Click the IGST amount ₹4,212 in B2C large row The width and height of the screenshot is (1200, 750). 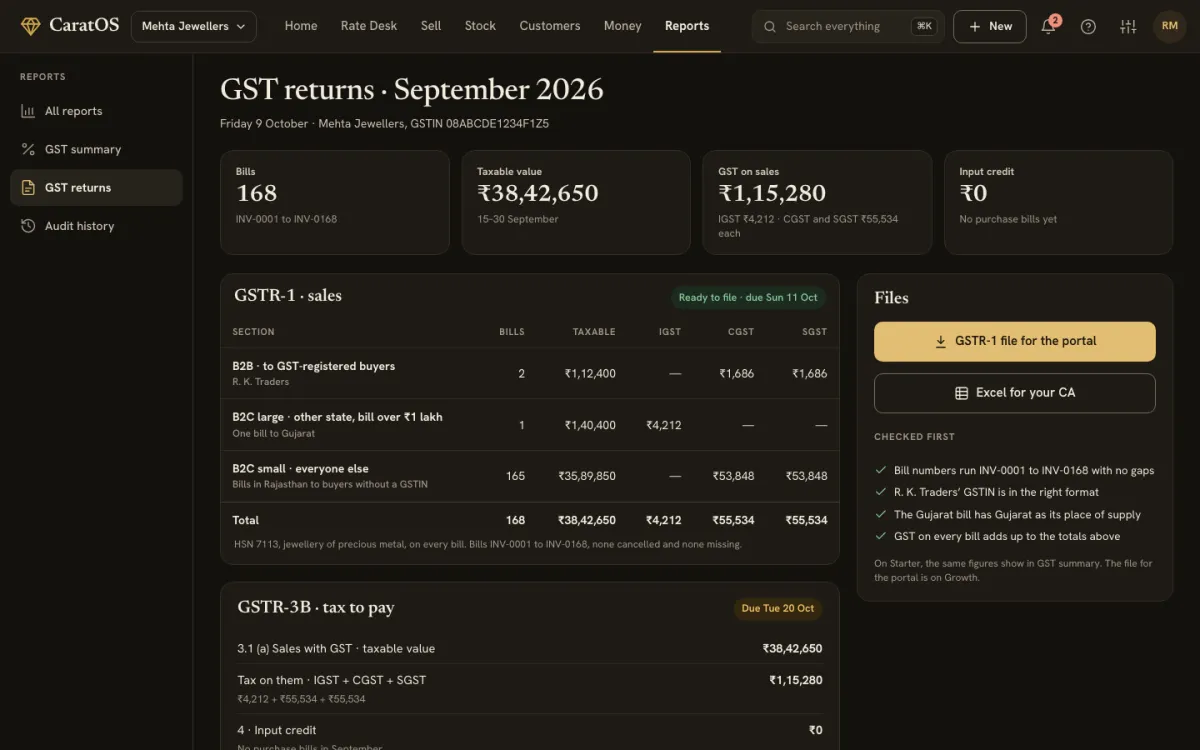(x=664, y=425)
